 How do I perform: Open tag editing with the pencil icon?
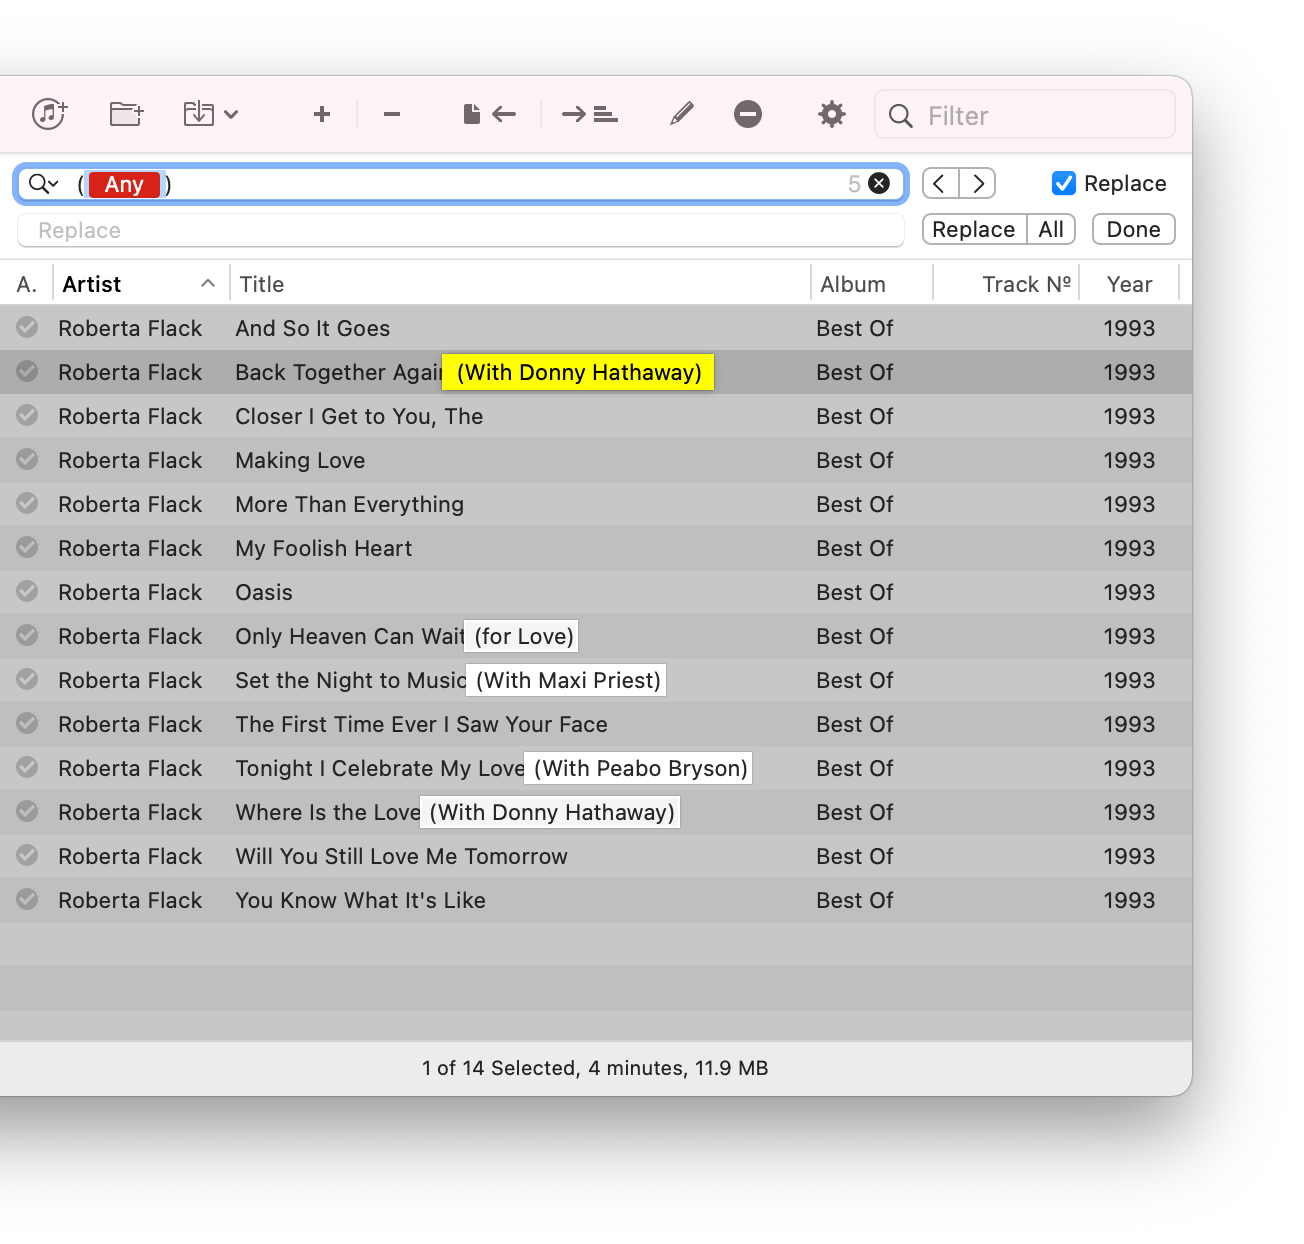click(681, 114)
